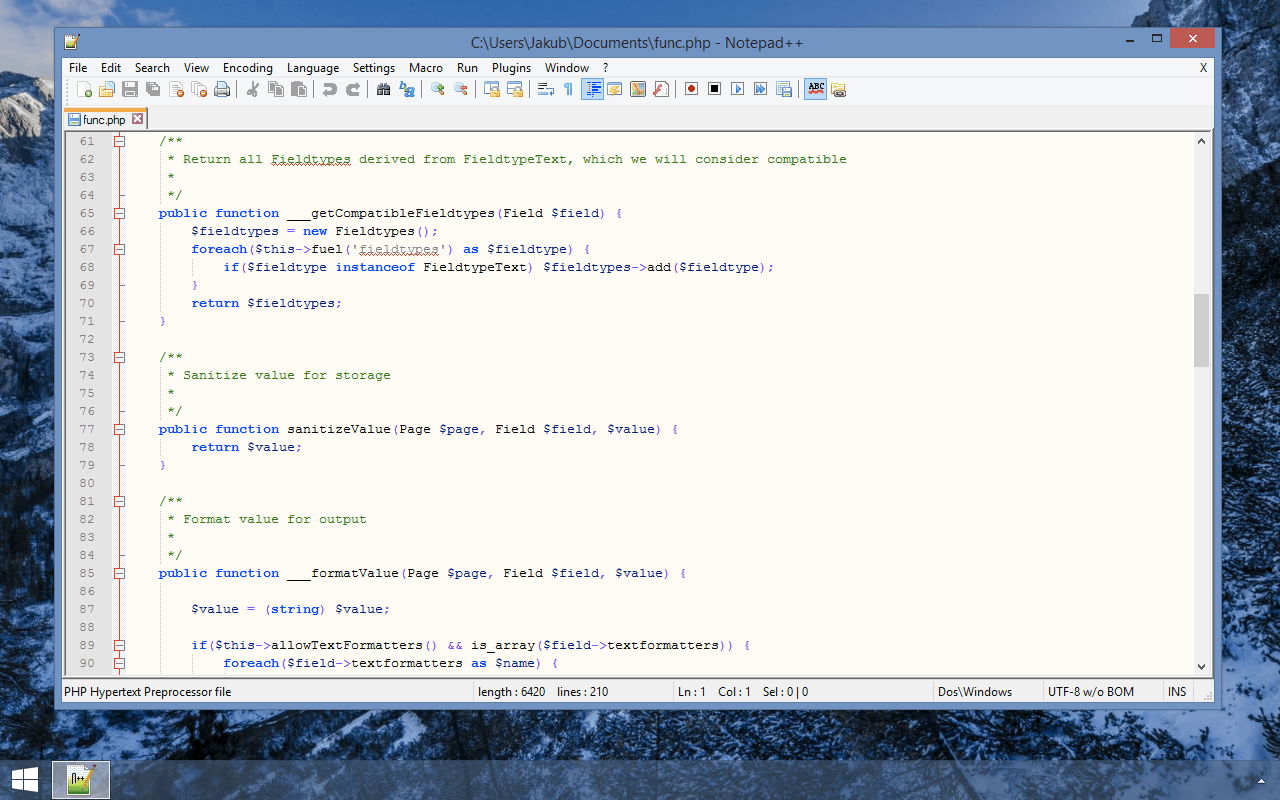Save the file using the floppy disk icon
This screenshot has height=800, width=1280.
tap(130, 89)
